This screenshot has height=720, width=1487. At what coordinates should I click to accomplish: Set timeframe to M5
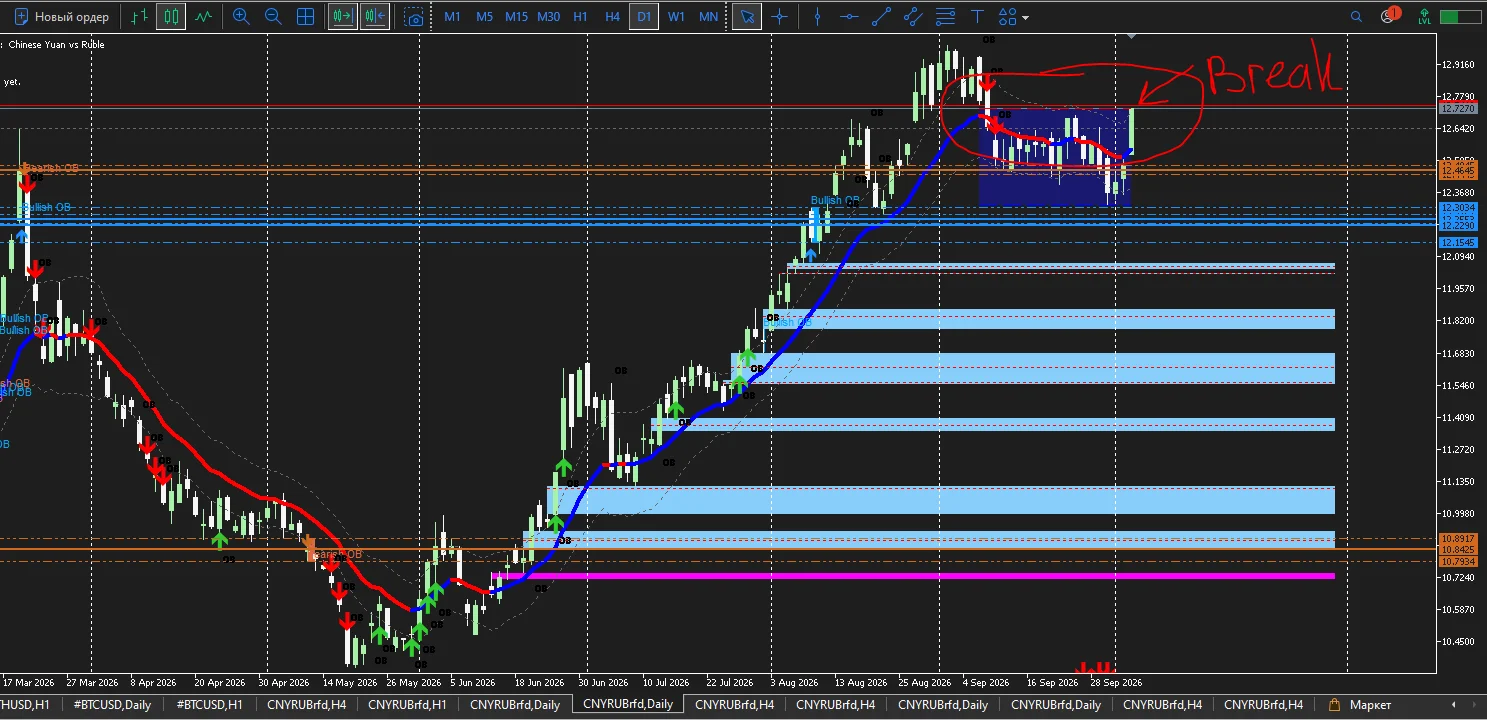coord(485,17)
